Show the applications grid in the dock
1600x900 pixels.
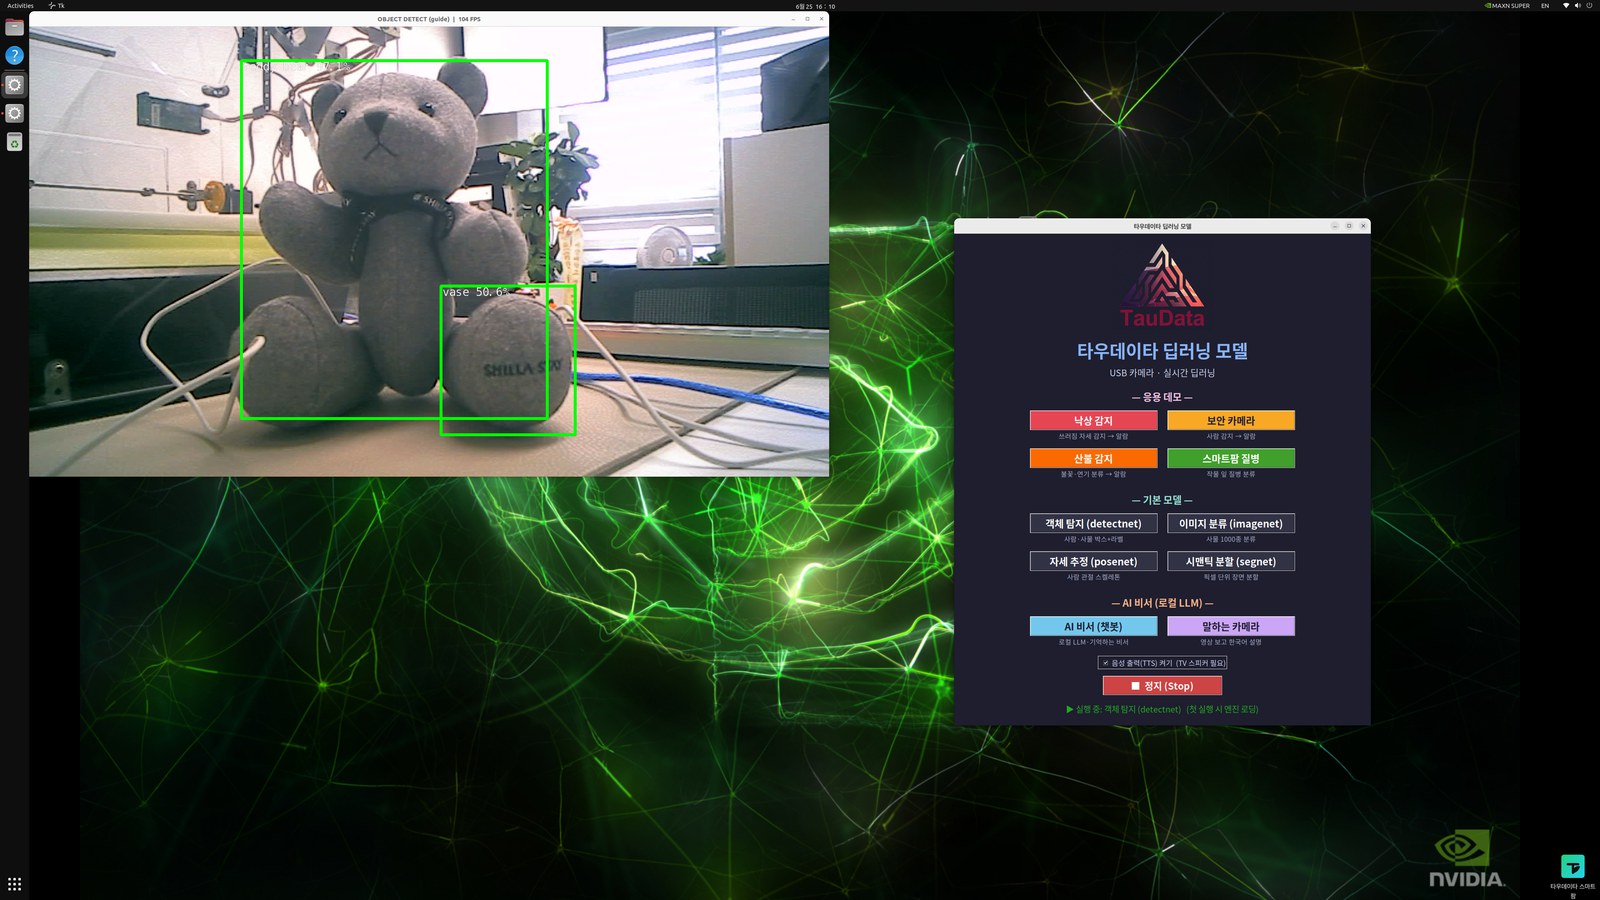tap(14, 884)
